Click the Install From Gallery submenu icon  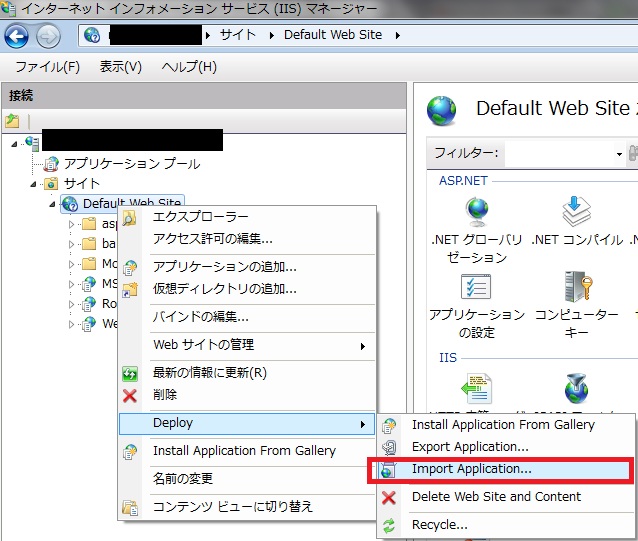click(389, 425)
